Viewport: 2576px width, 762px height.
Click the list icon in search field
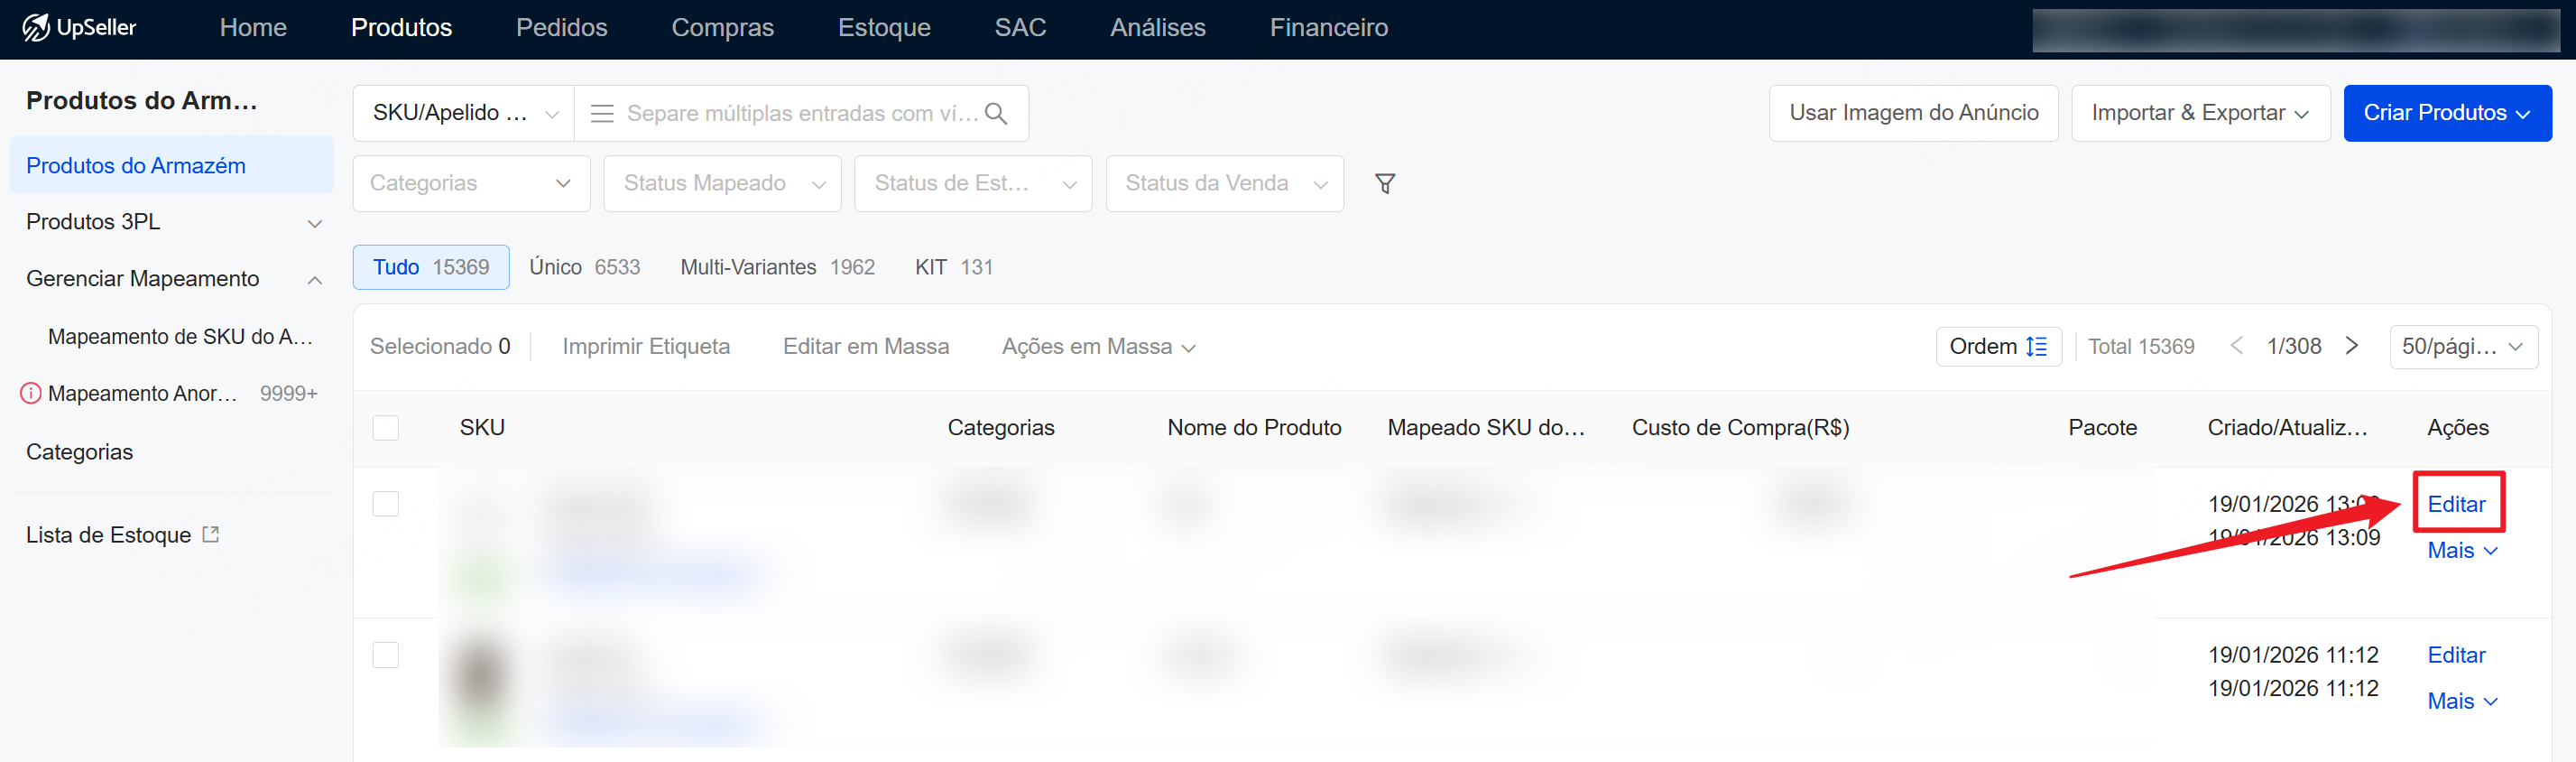(x=602, y=114)
